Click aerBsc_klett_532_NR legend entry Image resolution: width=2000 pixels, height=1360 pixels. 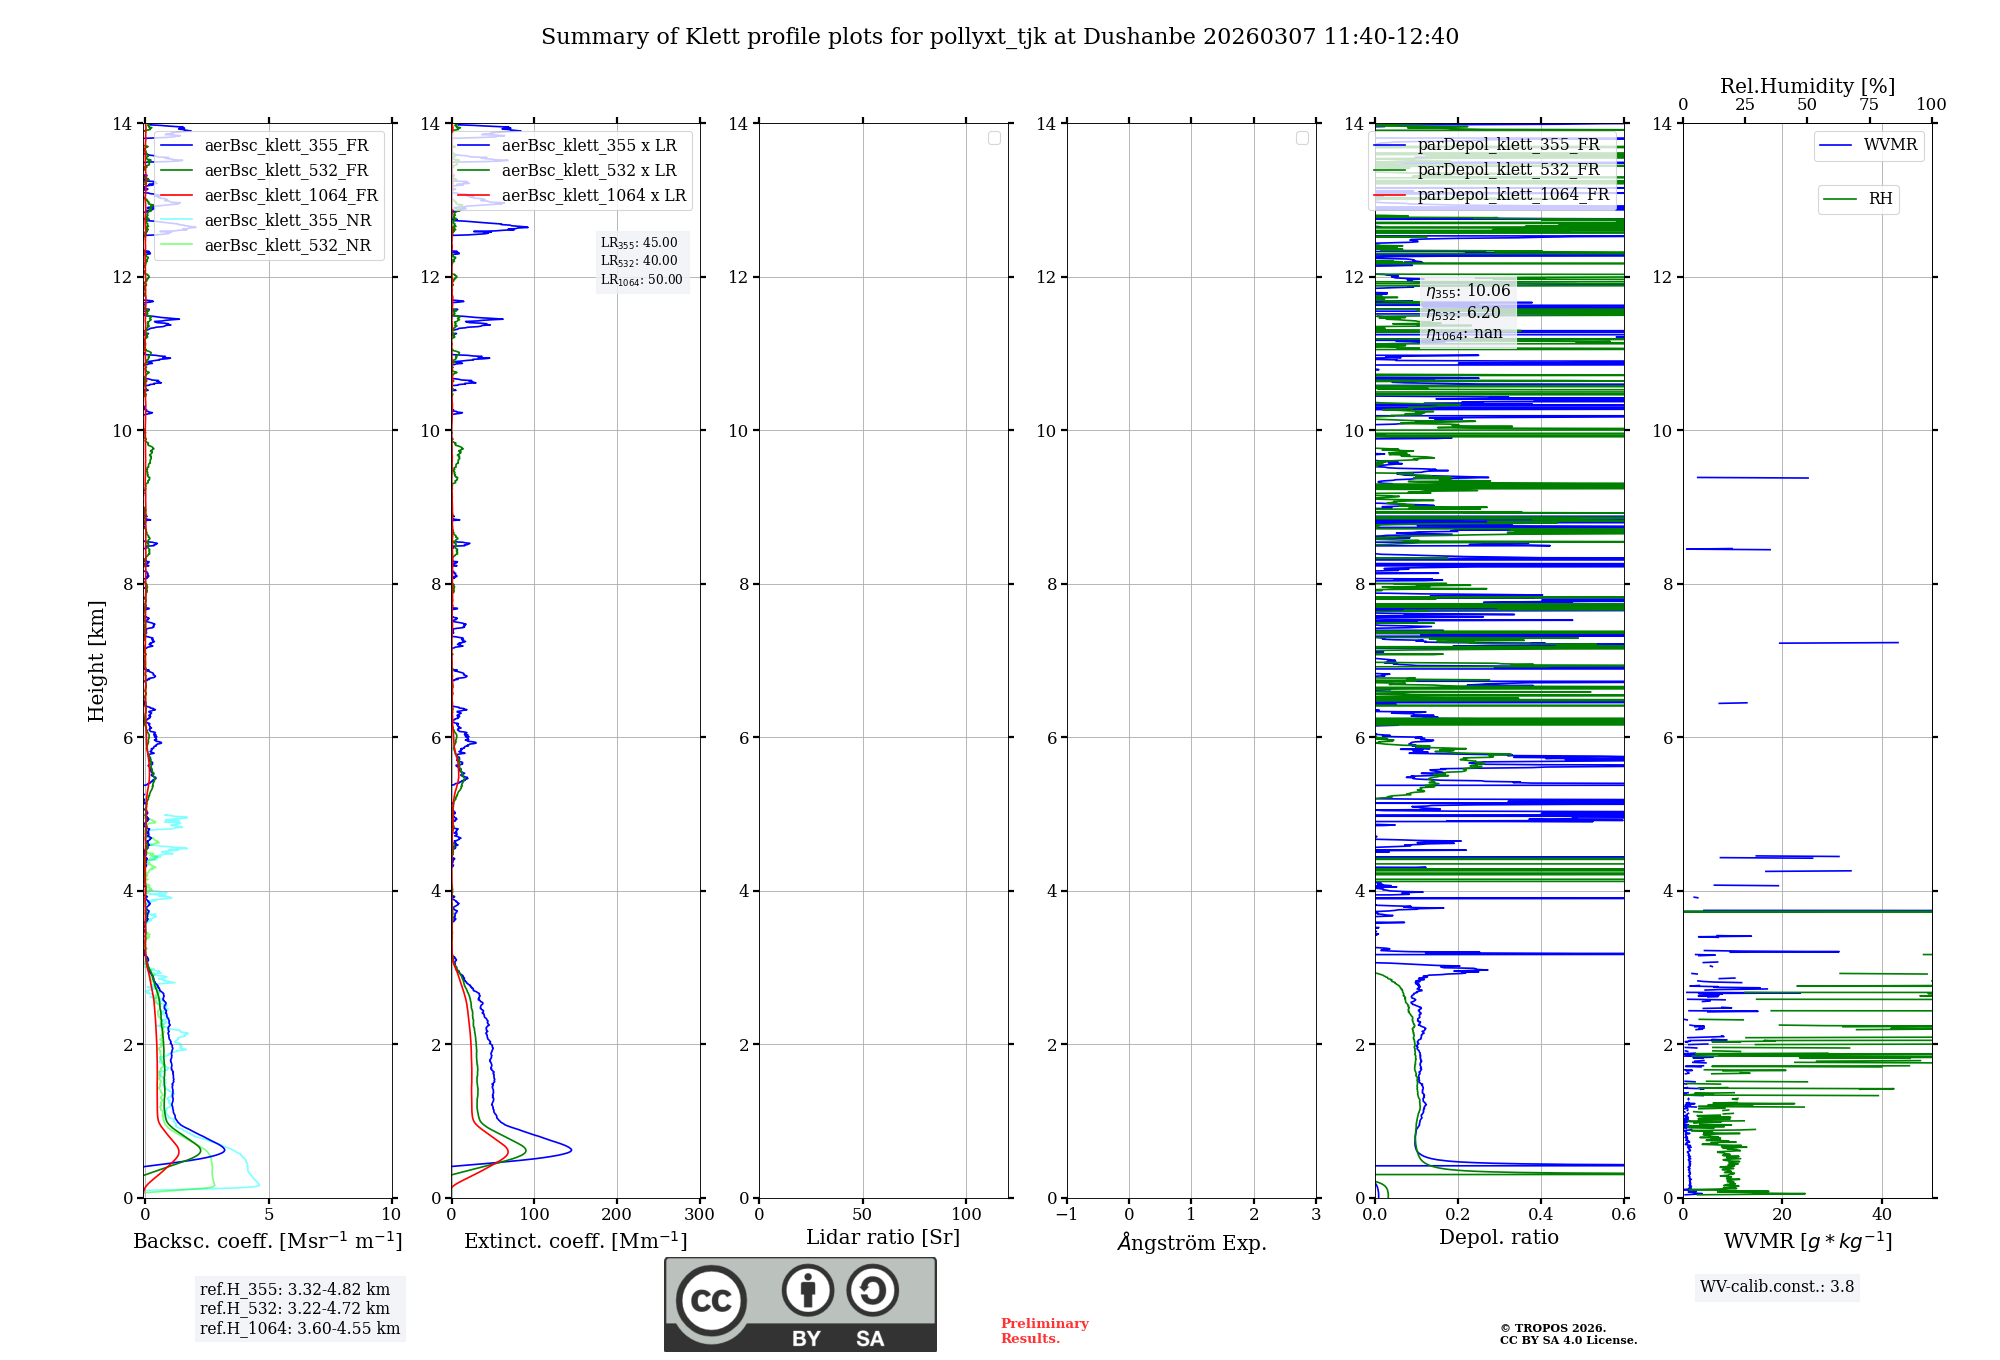point(287,245)
